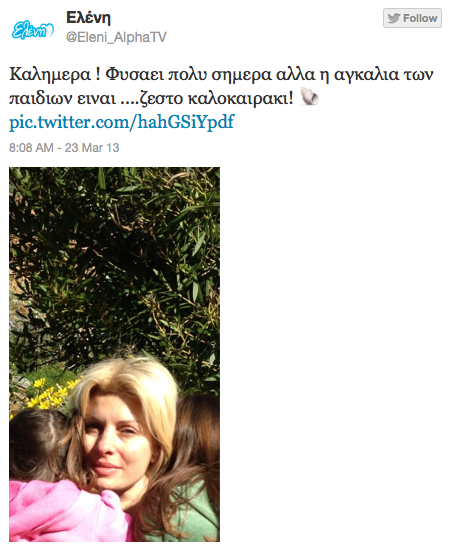Click the Twitter bird icon in Follow button

point(393,18)
